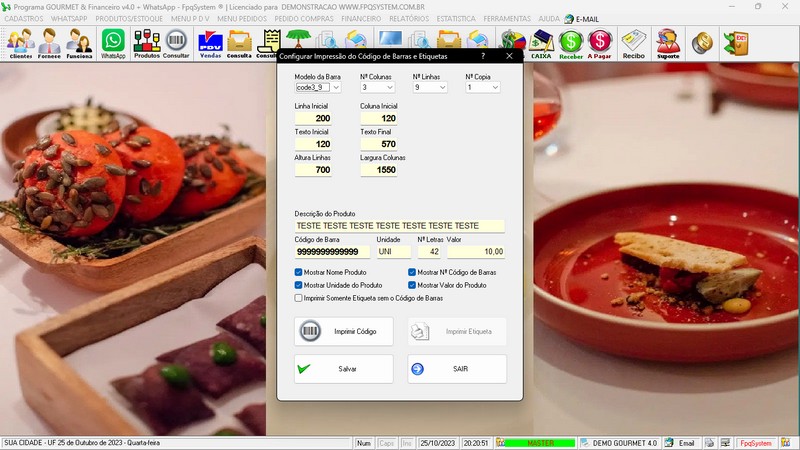
Task: Uncheck Mostrar Nº Código de Barras
Action: pyautogui.click(x=412, y=272)
